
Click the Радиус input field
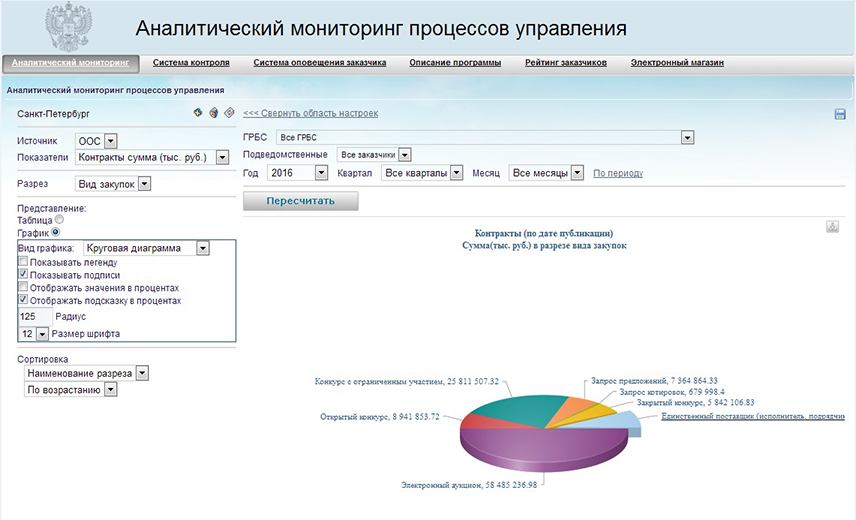point(35,316)
